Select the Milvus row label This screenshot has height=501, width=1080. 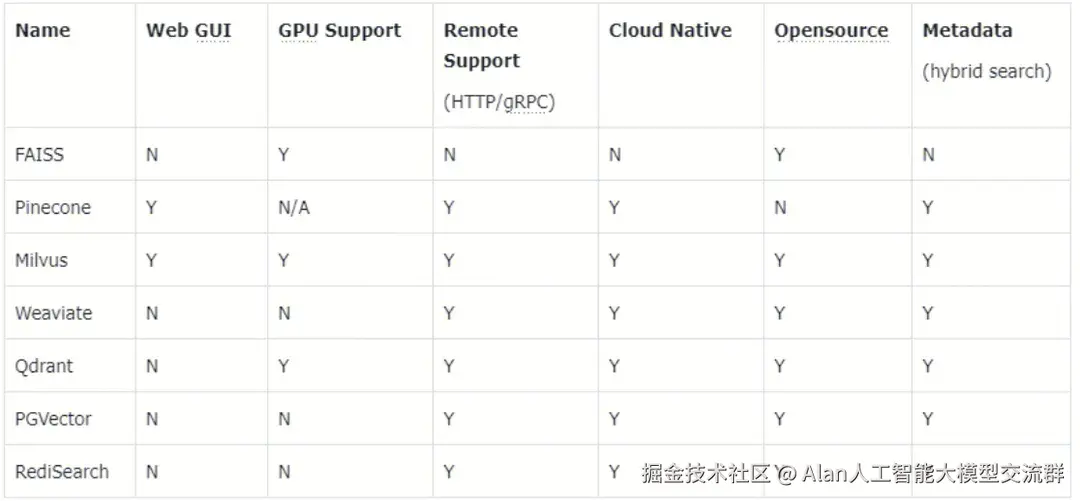coord(42,260)
